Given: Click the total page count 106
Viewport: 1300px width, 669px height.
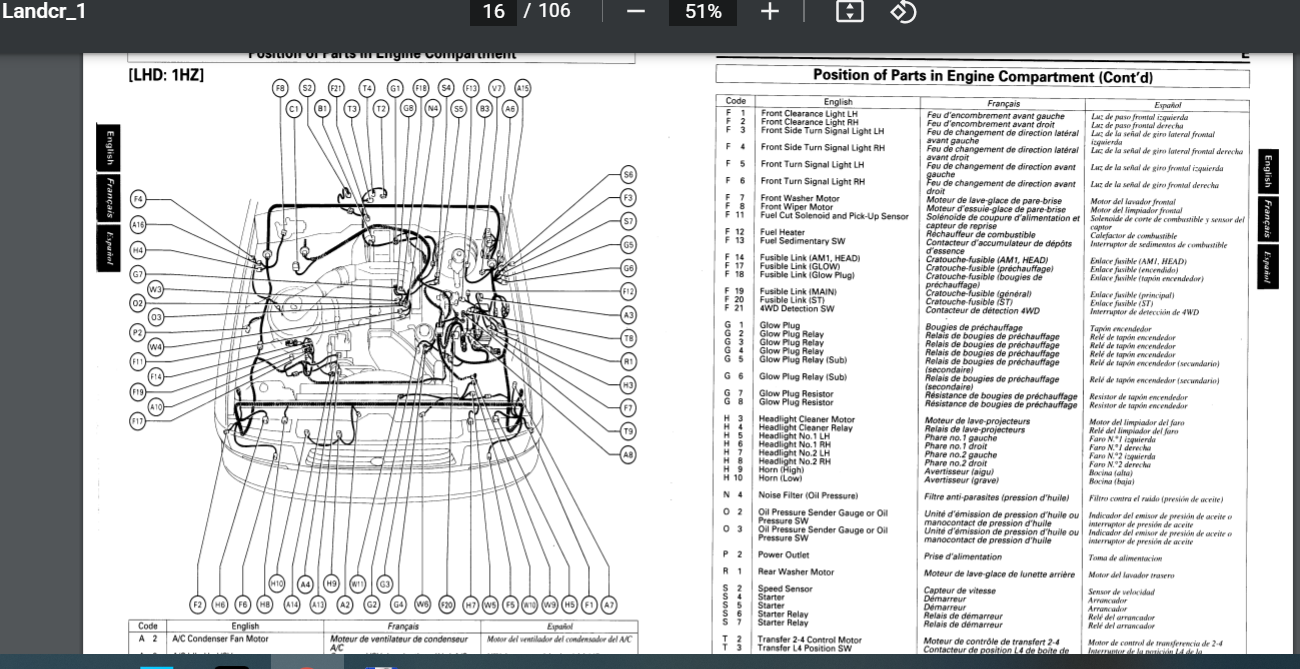Looking at the screenshot, I should [x=554, y=11].
